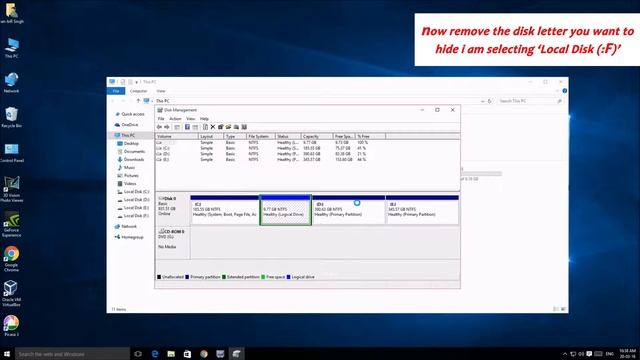Launch Chrome from the taskbar
Screen dimensions: 640x360
pyautogui.click(x=204, y=354)
